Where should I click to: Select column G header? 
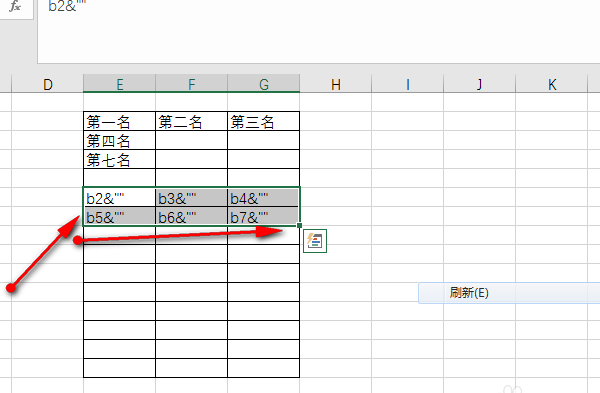(x=264, y=84)
